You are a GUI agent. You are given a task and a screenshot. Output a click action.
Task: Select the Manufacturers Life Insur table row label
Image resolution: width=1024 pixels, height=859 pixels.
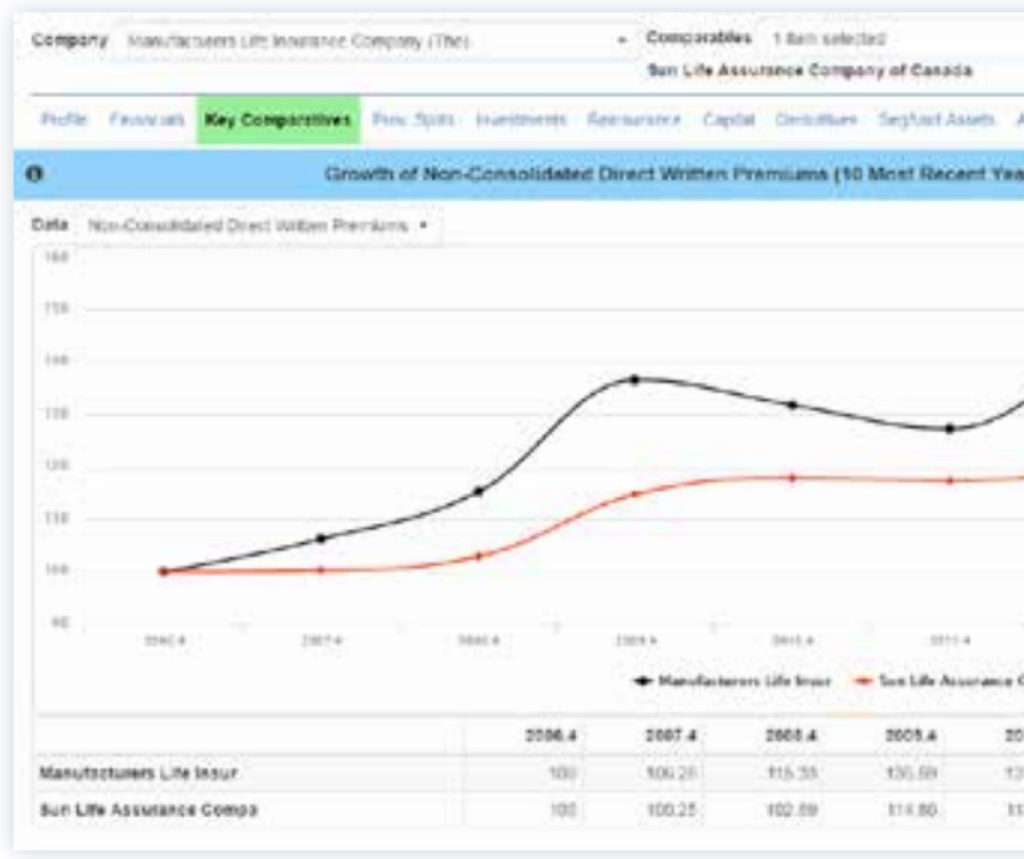138,773
